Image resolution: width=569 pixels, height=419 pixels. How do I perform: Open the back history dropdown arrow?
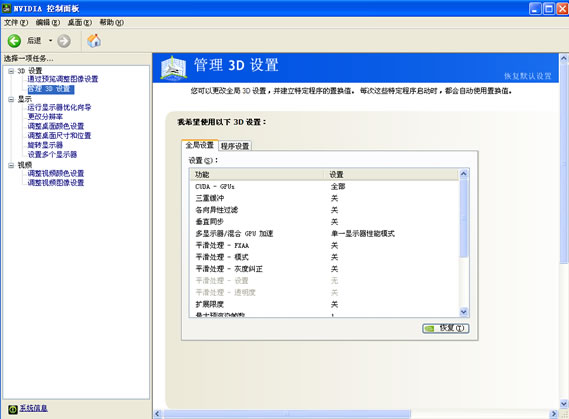click(50, 41)
